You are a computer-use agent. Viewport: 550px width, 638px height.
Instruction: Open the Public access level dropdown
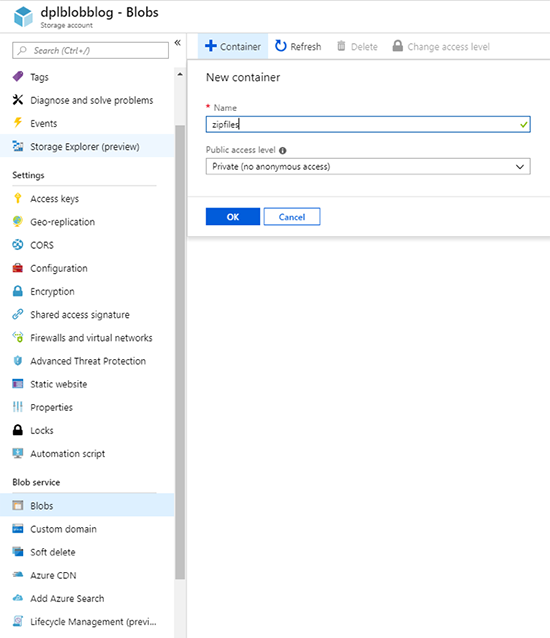(368, 166)
